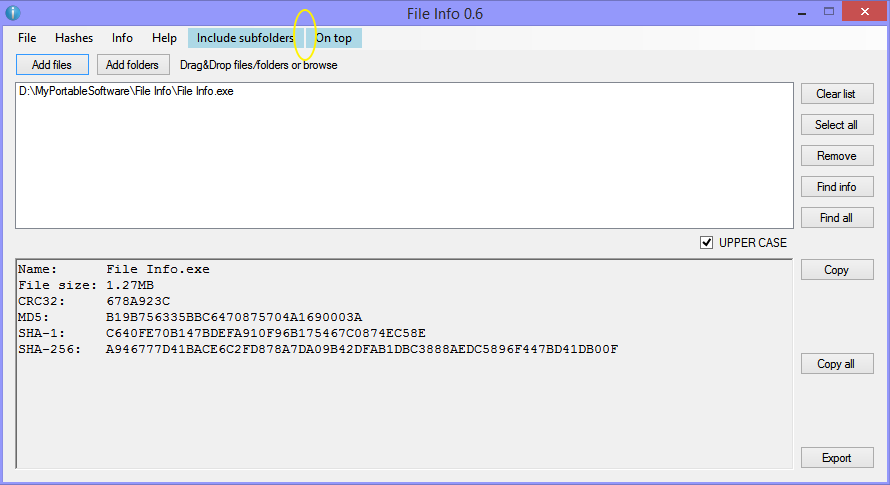This screenshot has width=890, height=485.
Task: Click the File size 1.27MB line
Action: tap(86, 286)
